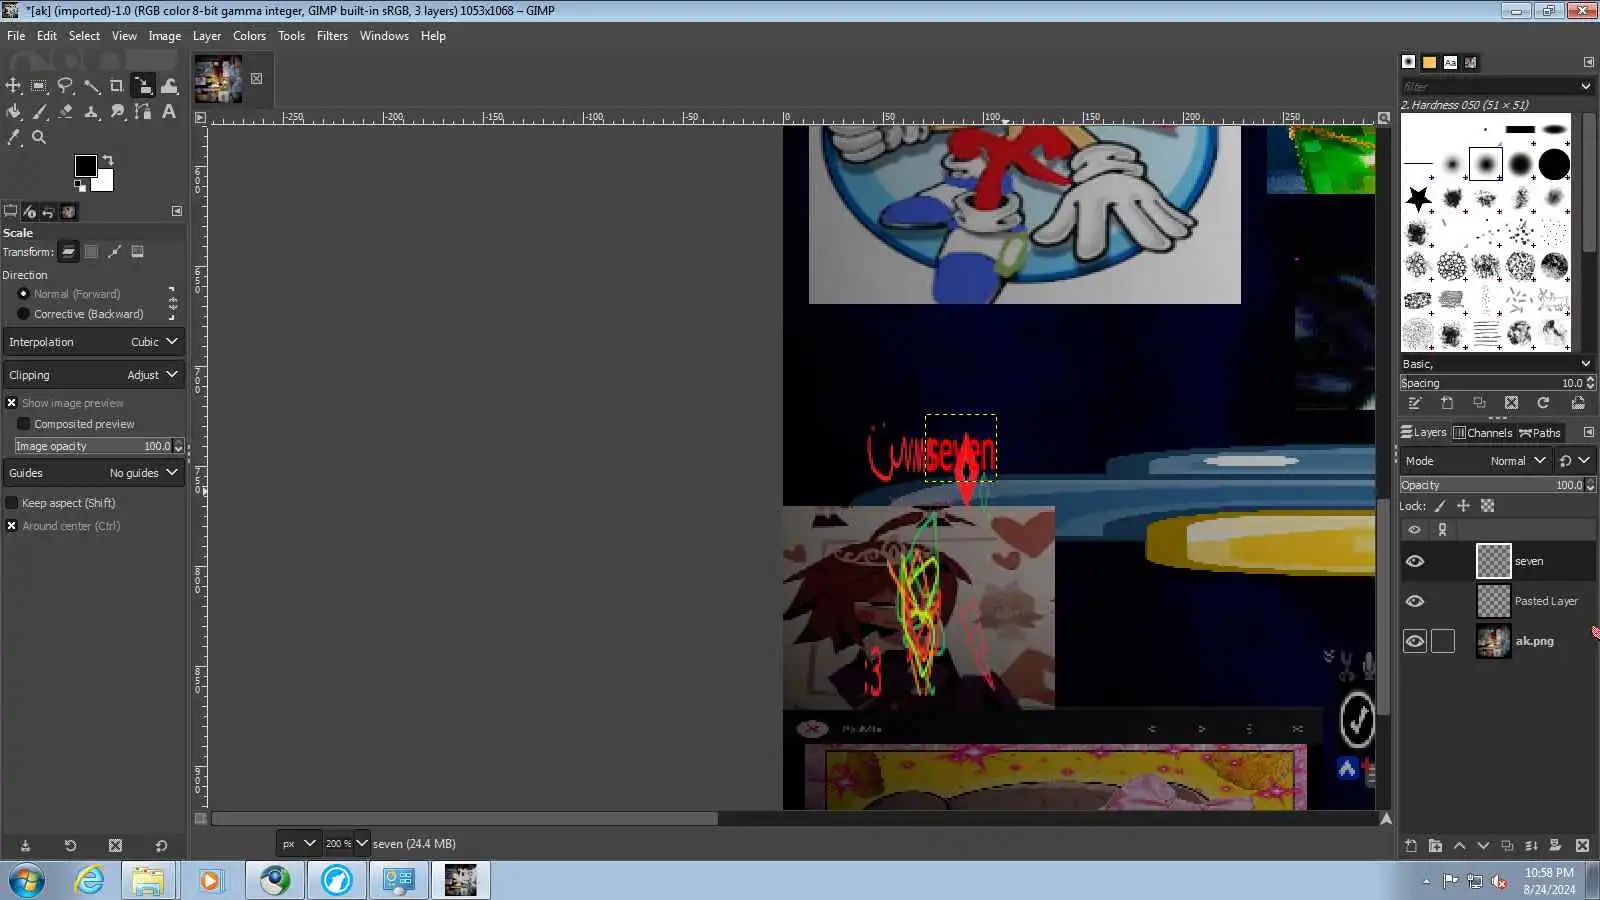Screen dimensions: 1600x900
Task: Open Internet Explorer from the taskbar
Action: point(90,881)
